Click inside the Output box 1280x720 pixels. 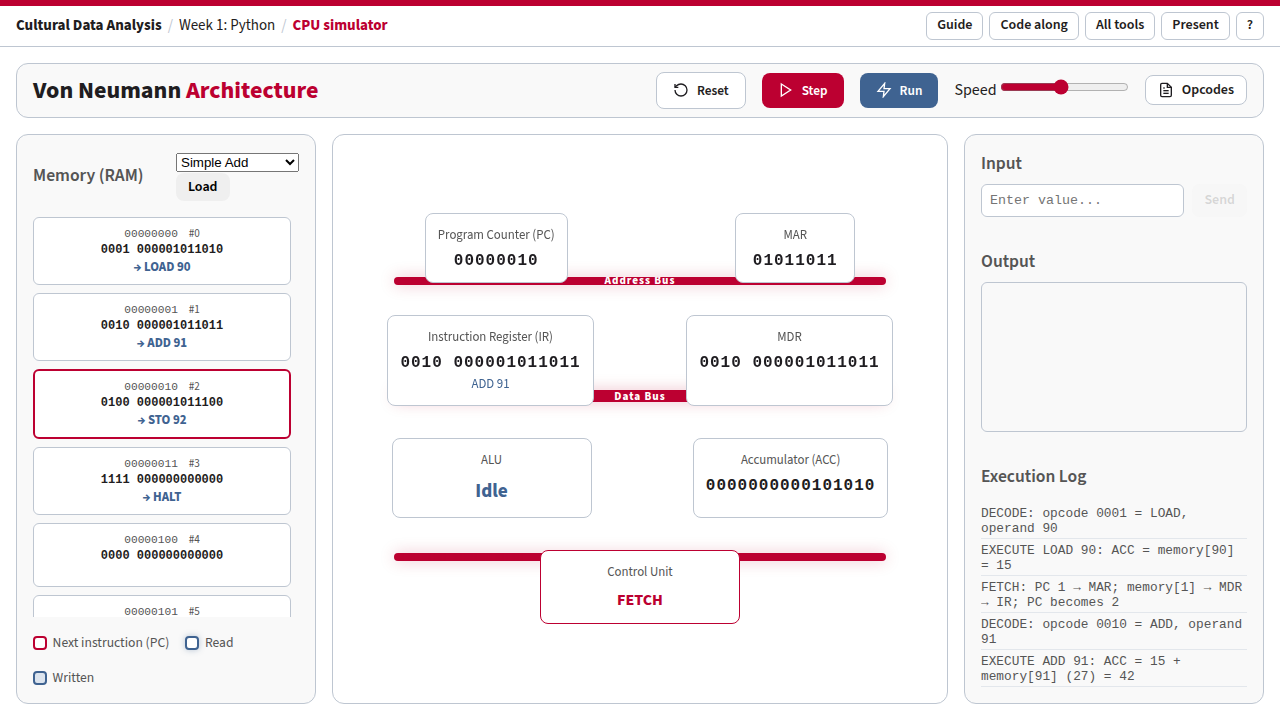[x=1114, y=357]
